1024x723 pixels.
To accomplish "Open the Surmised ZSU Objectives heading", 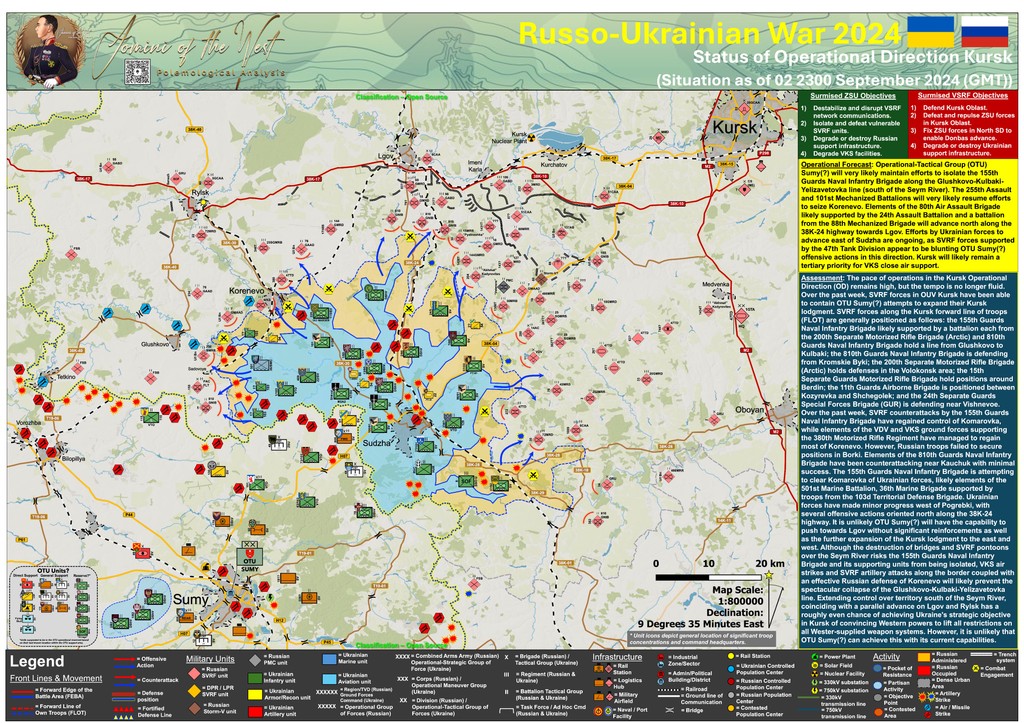I will coord(846,94).
